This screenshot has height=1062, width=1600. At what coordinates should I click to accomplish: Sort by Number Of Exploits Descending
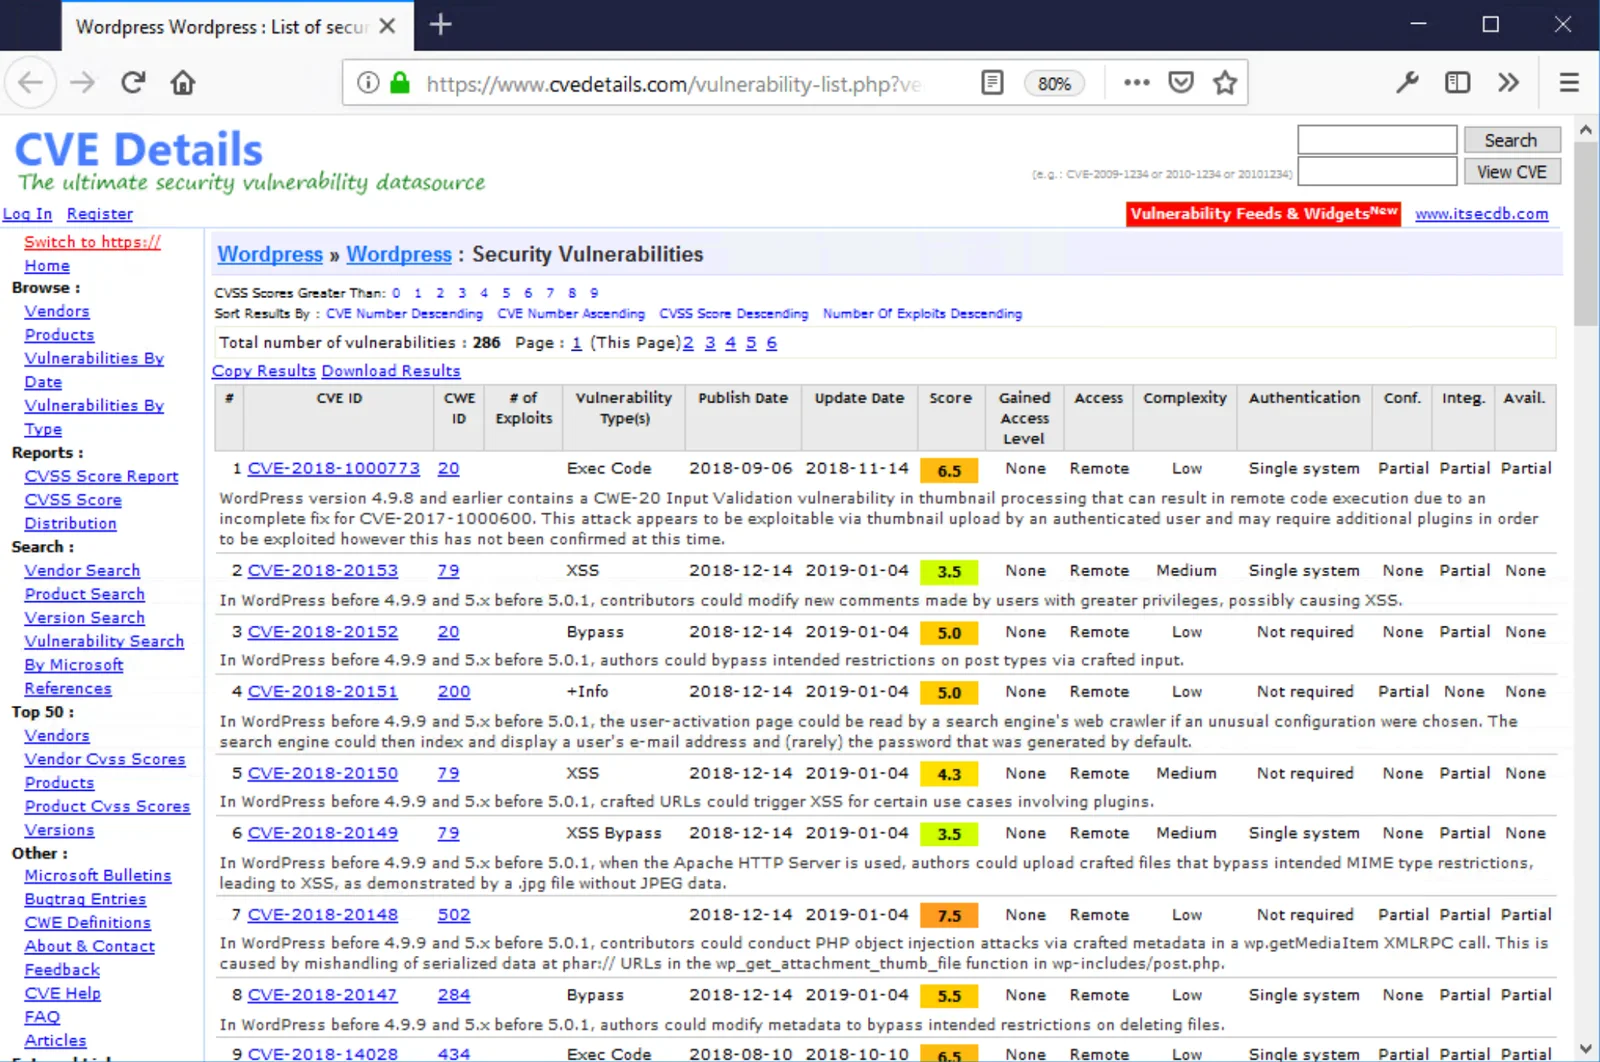[922, 314]
